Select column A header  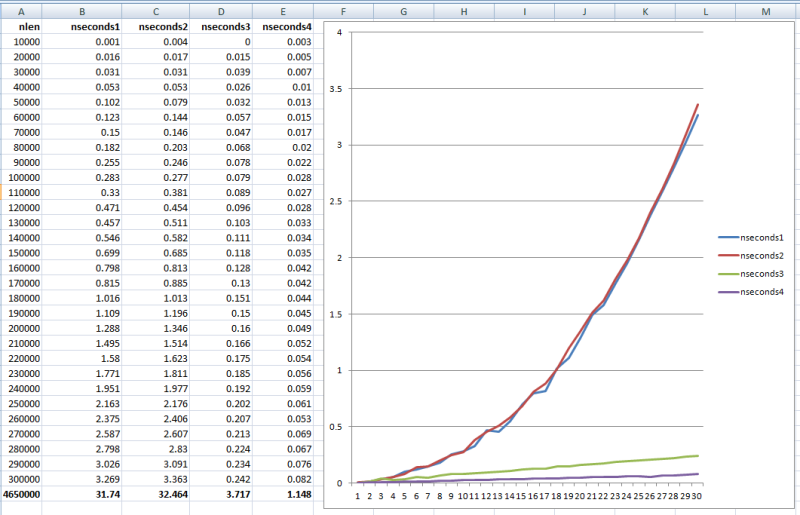(x=21, y=11)
